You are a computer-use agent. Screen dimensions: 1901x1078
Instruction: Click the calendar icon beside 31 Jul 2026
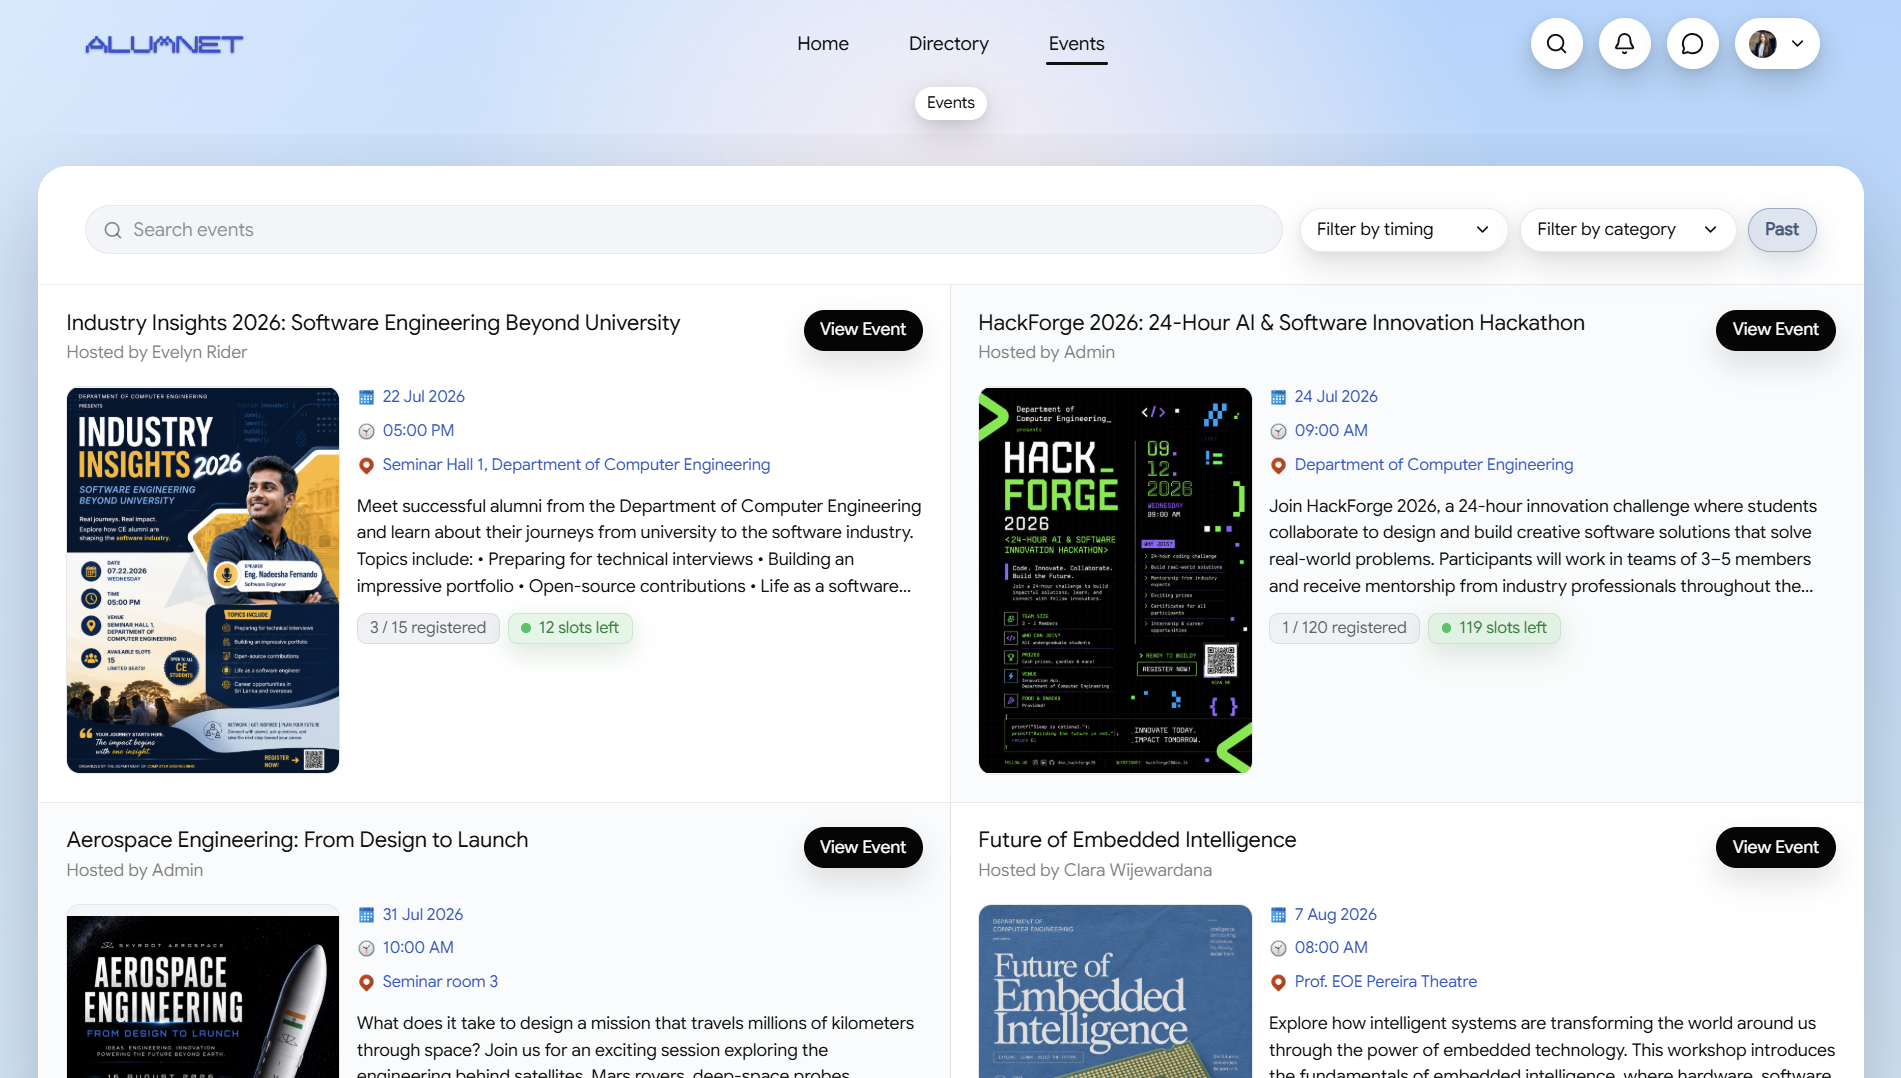point(366,915)
